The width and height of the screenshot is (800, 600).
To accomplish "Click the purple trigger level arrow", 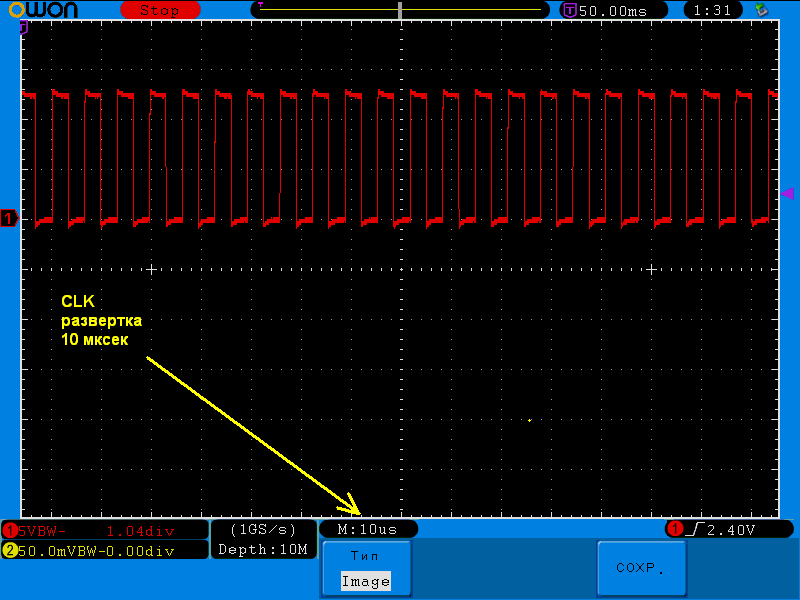I will [787, 193].
